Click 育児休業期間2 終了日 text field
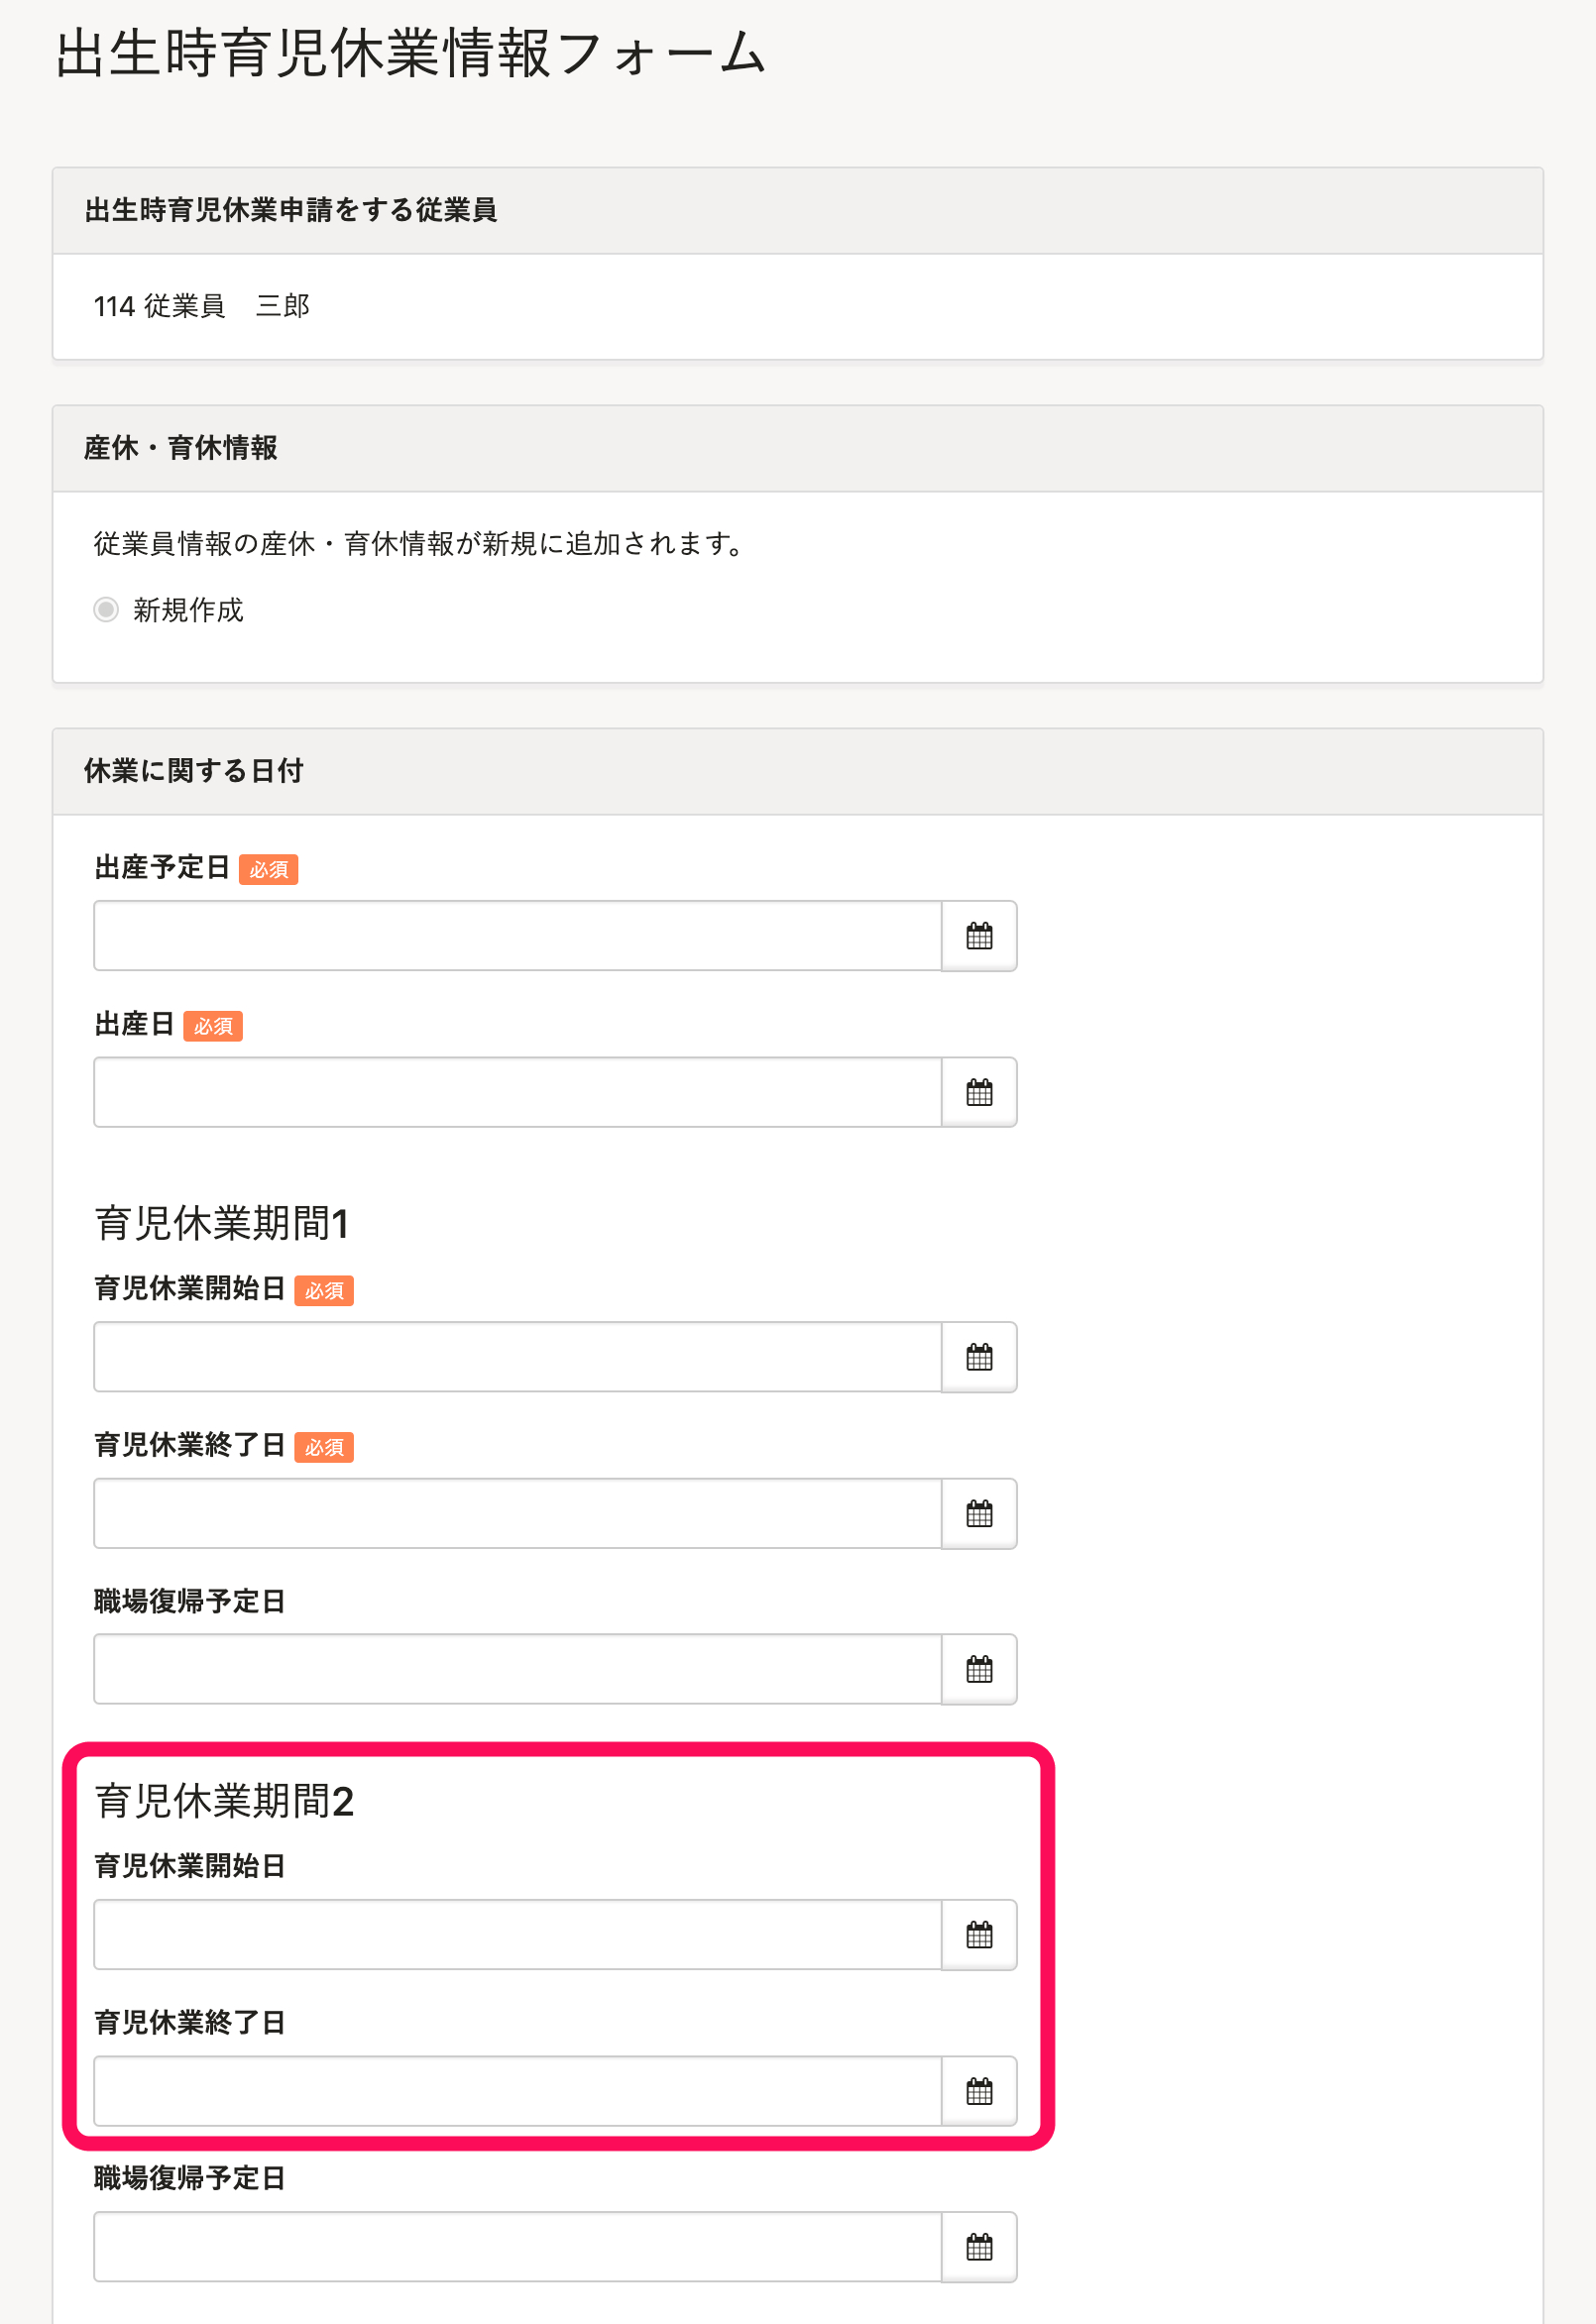This screenshot has height=2324, width=1596. pos(517,2091)
